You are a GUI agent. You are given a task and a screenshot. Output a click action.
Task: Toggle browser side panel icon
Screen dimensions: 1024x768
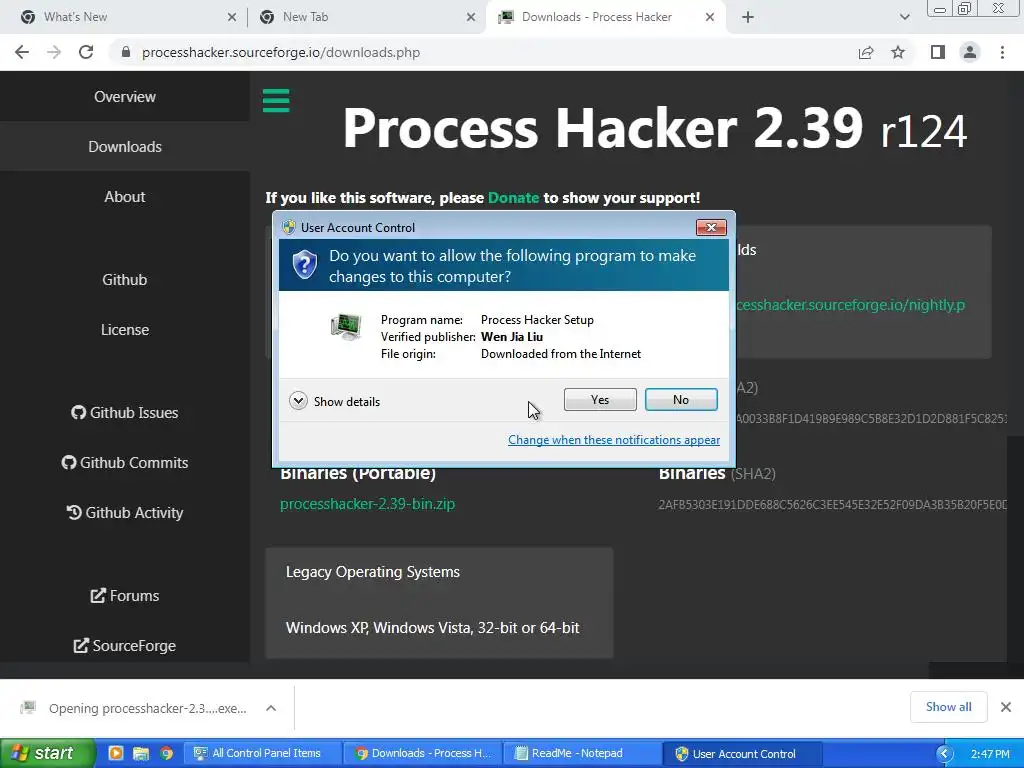[938, 52]
